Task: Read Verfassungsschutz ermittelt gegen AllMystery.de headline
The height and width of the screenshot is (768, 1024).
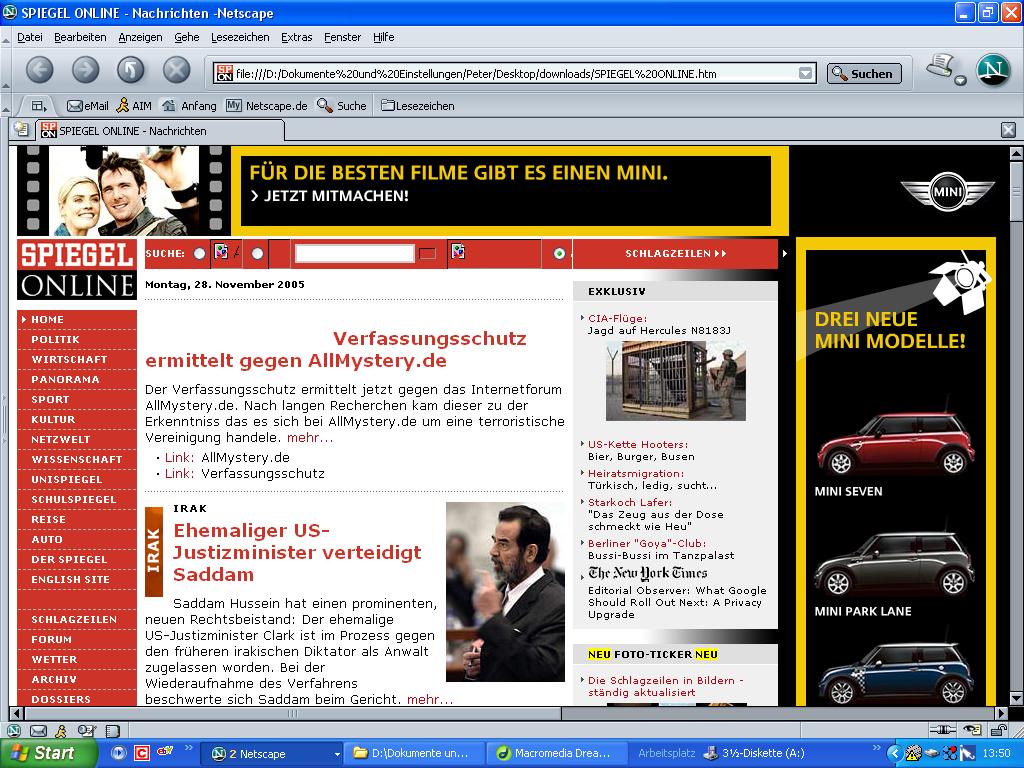Action: (x=336, y=349)
